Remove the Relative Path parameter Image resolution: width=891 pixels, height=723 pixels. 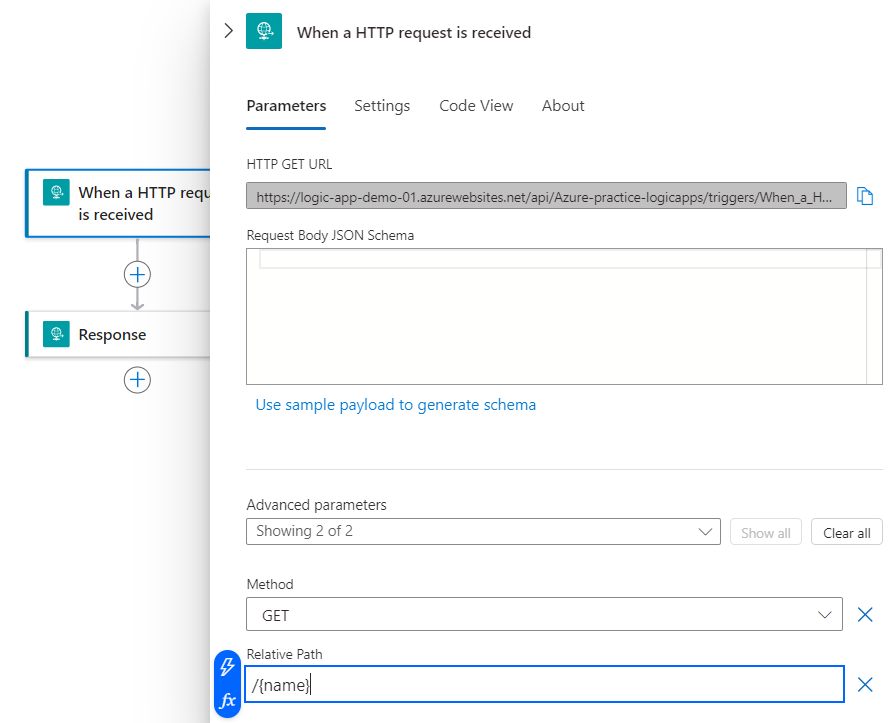pos(866,685)
